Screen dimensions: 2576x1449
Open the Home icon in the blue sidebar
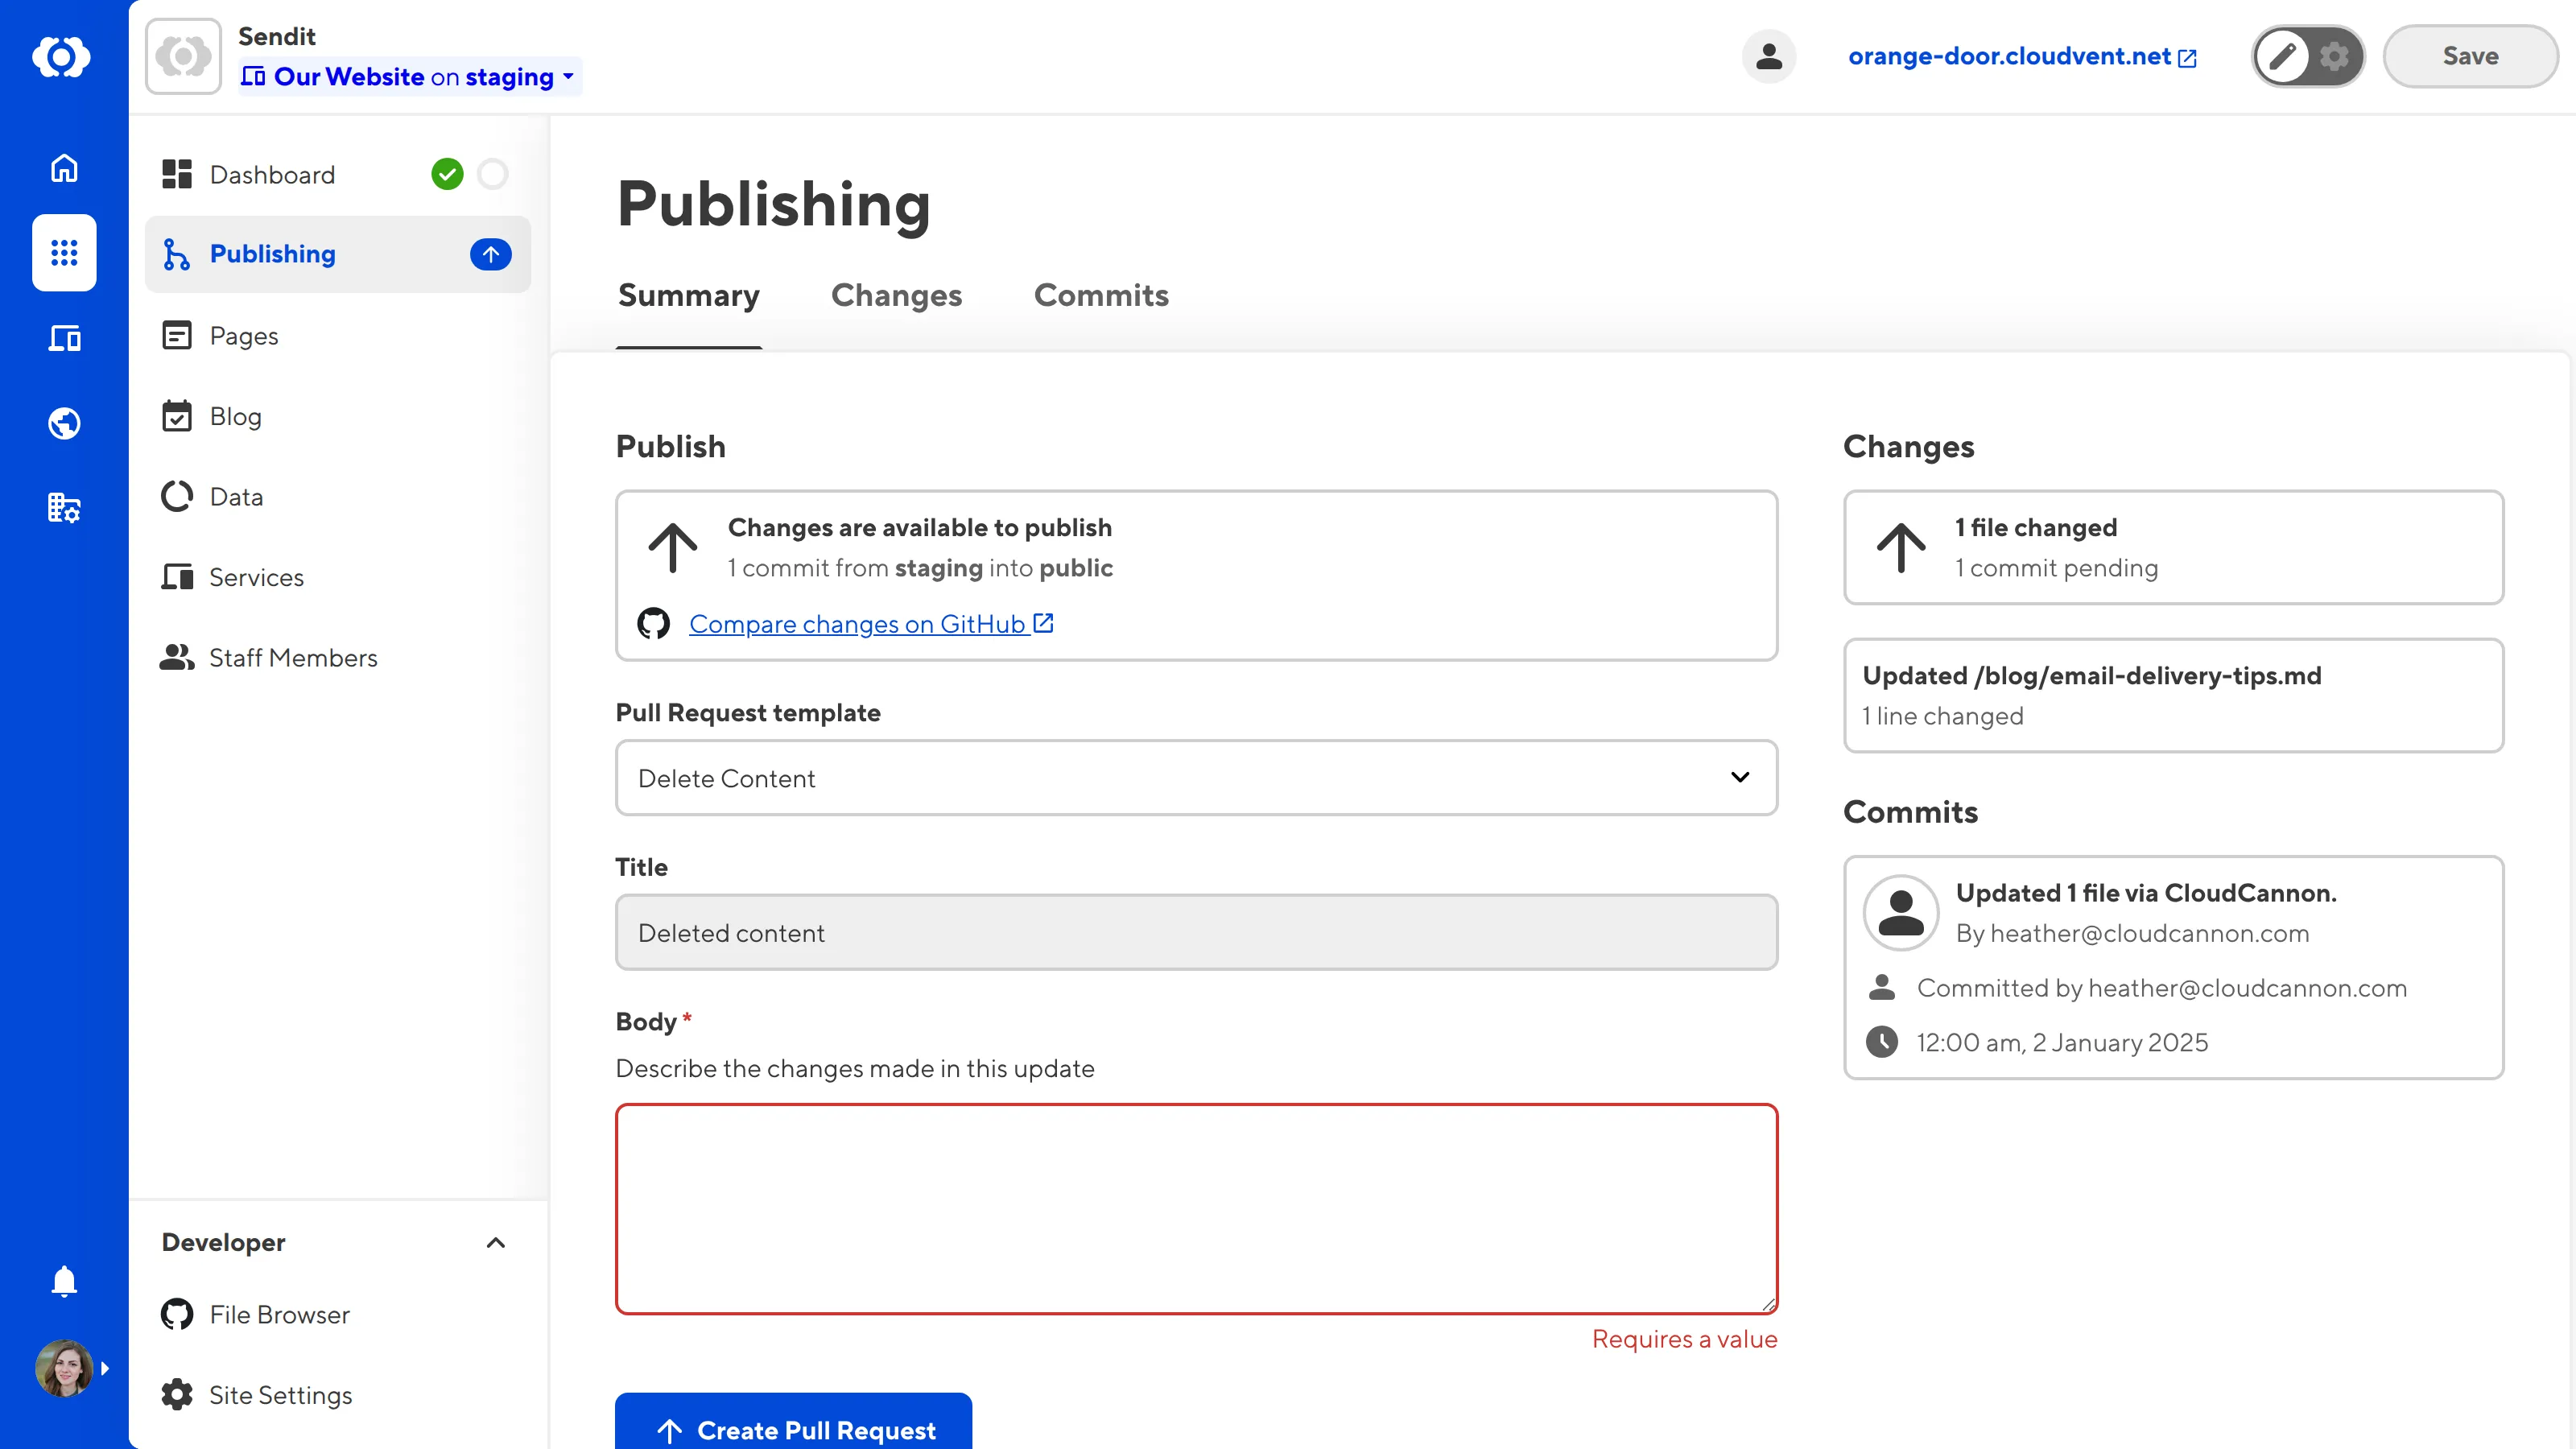[x=64, y=168]
